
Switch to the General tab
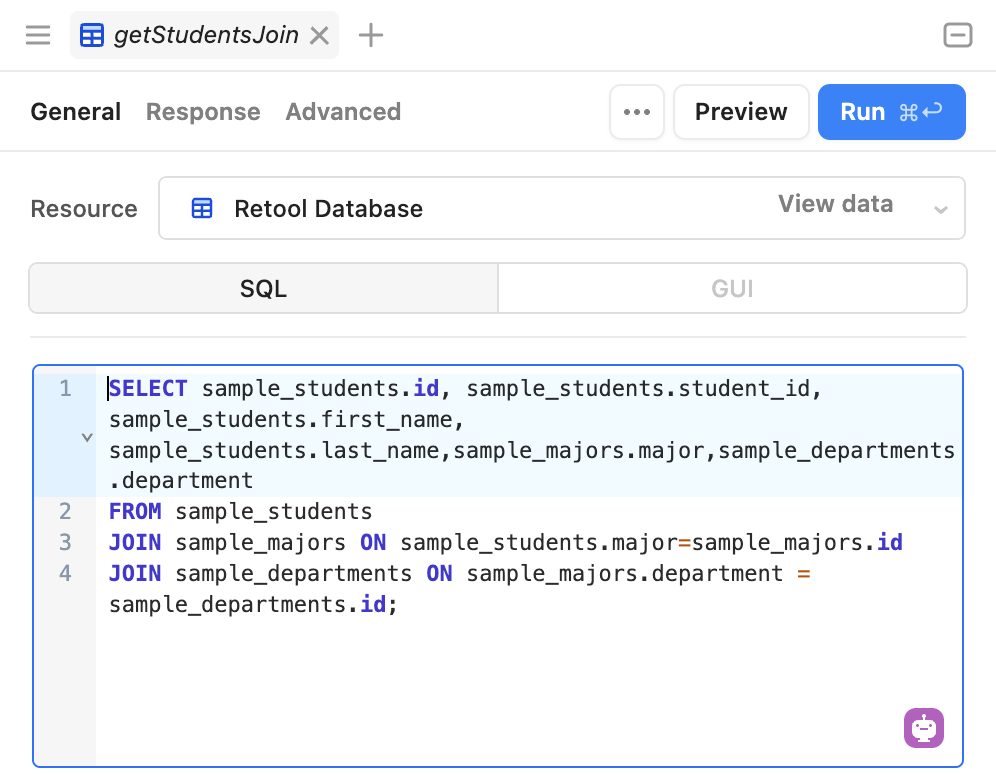point(76,112)
